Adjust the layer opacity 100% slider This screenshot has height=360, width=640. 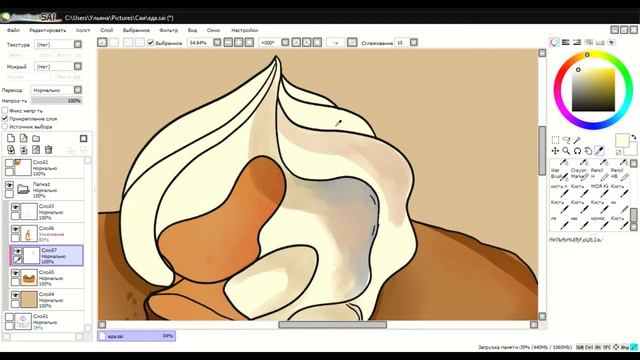[57, 100]
